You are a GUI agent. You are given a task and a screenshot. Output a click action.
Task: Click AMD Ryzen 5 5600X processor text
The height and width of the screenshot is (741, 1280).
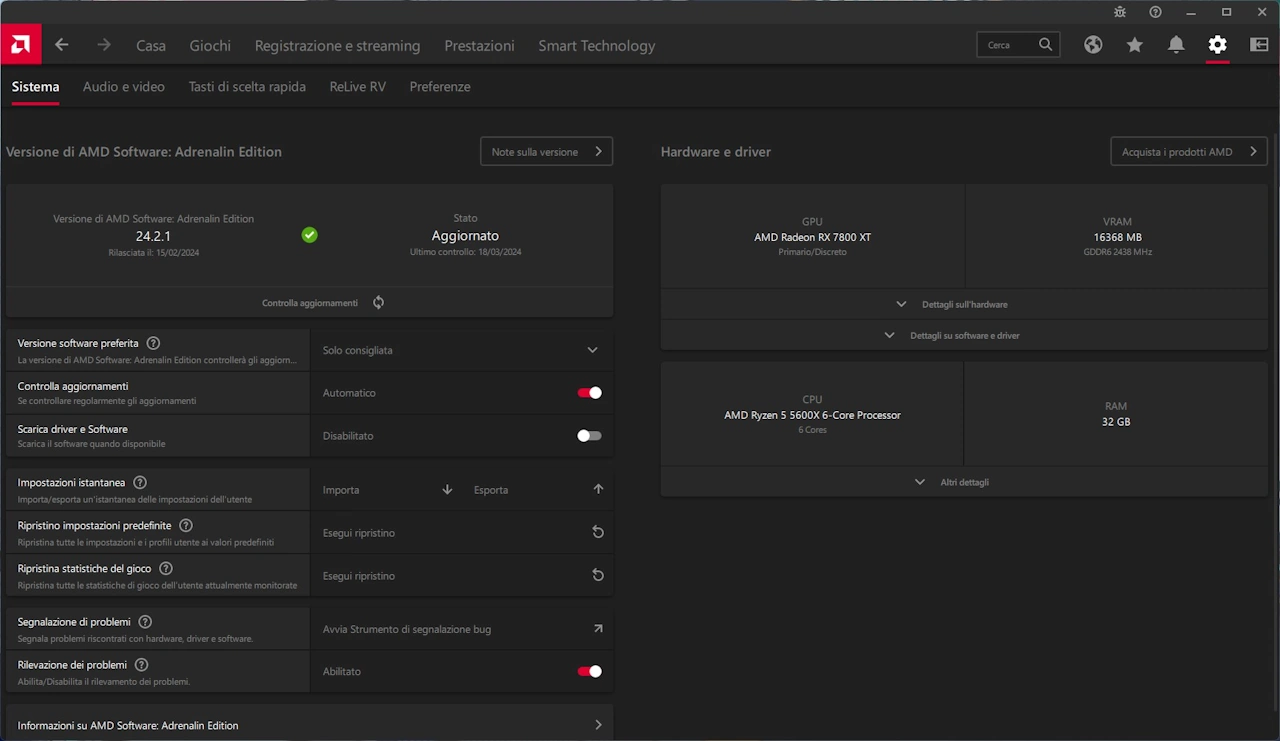[x=812, y=415]
